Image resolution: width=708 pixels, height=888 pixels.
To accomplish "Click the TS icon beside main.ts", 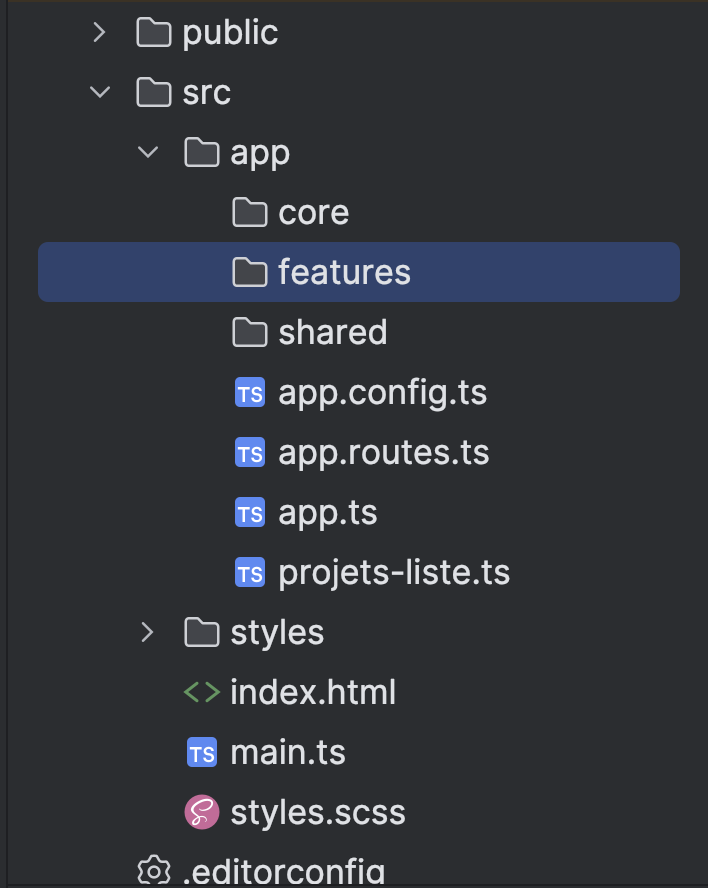I will coord(201,752).
